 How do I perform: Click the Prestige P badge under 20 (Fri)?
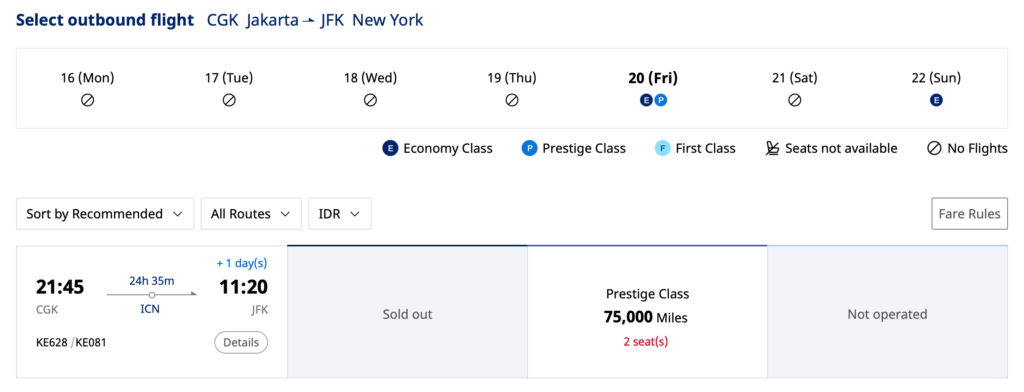click(660, 101)
